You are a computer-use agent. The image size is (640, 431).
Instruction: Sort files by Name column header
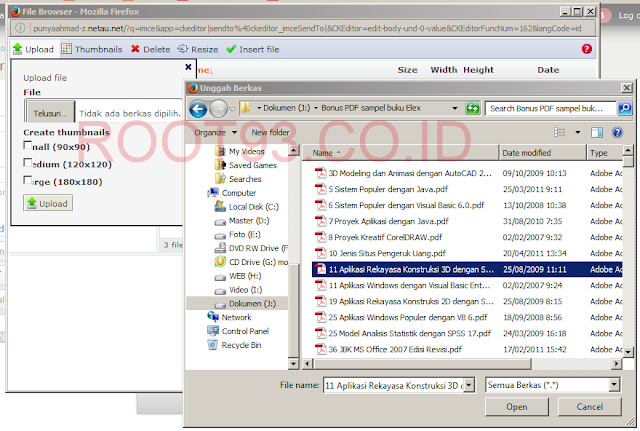(401, 153)
